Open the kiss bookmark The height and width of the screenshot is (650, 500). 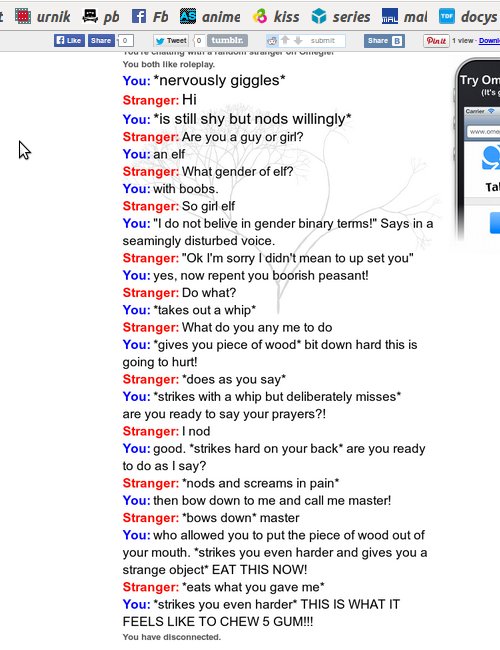276,17
